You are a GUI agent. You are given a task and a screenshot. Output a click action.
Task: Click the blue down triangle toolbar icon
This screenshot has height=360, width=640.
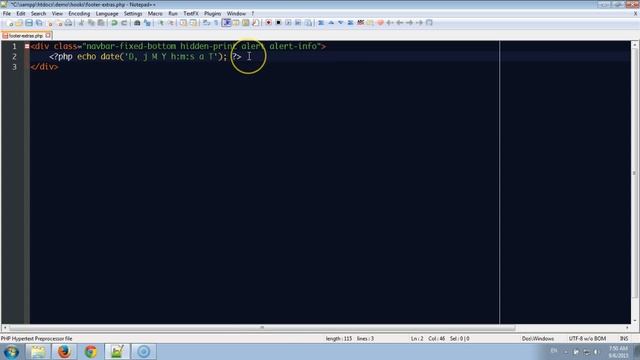coord(341,23)
